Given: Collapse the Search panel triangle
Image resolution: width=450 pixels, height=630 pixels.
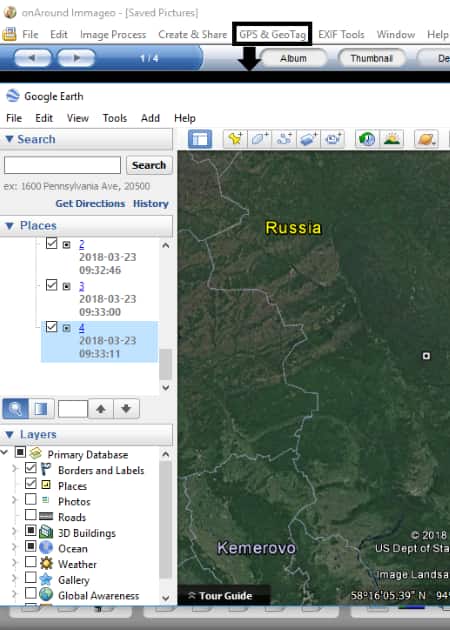Looking at the screenshot, I should (x=9, y=139).
